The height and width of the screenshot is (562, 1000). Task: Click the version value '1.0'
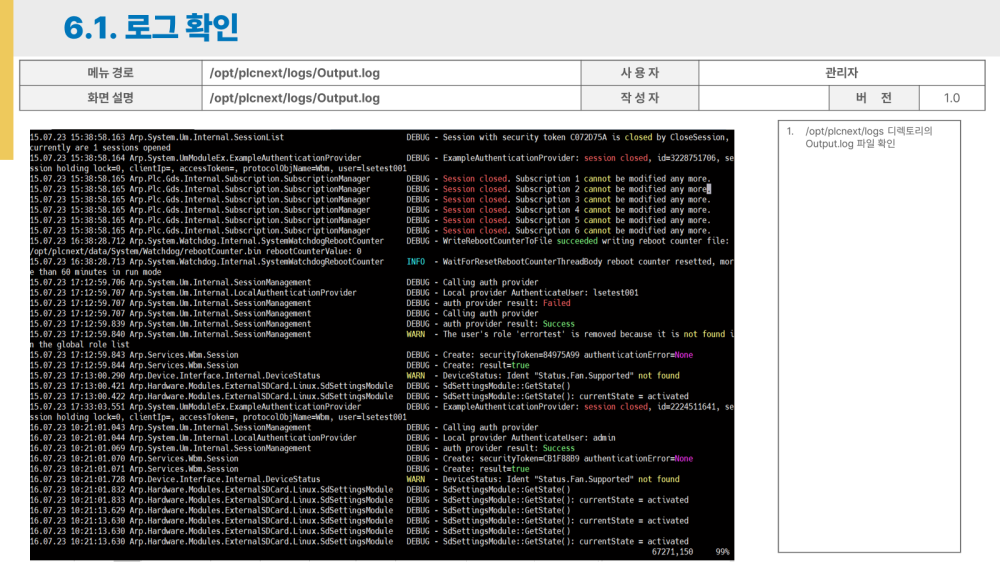click(x=951, y=98)
